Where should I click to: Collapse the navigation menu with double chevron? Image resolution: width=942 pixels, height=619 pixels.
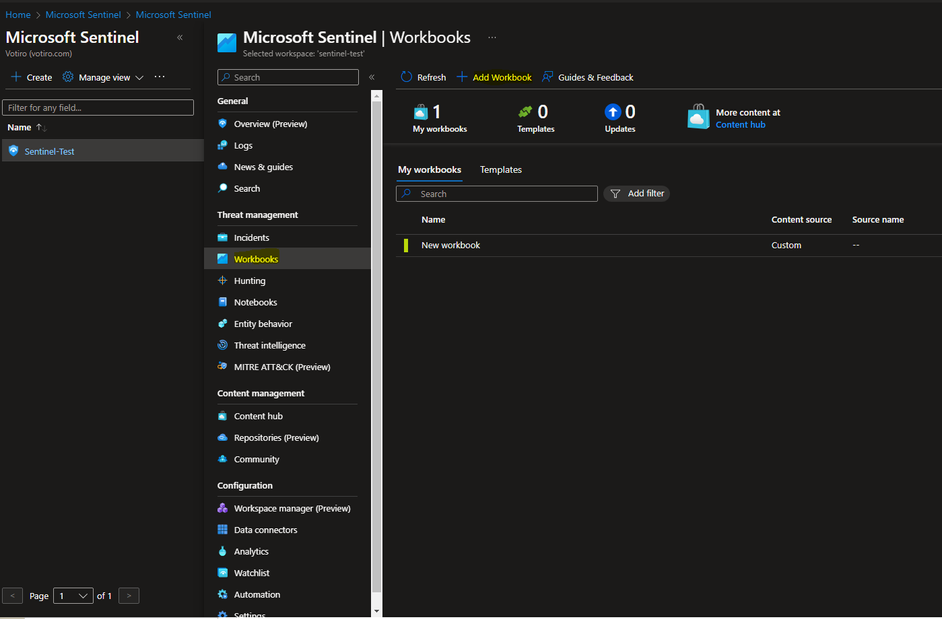pos(372,77)
